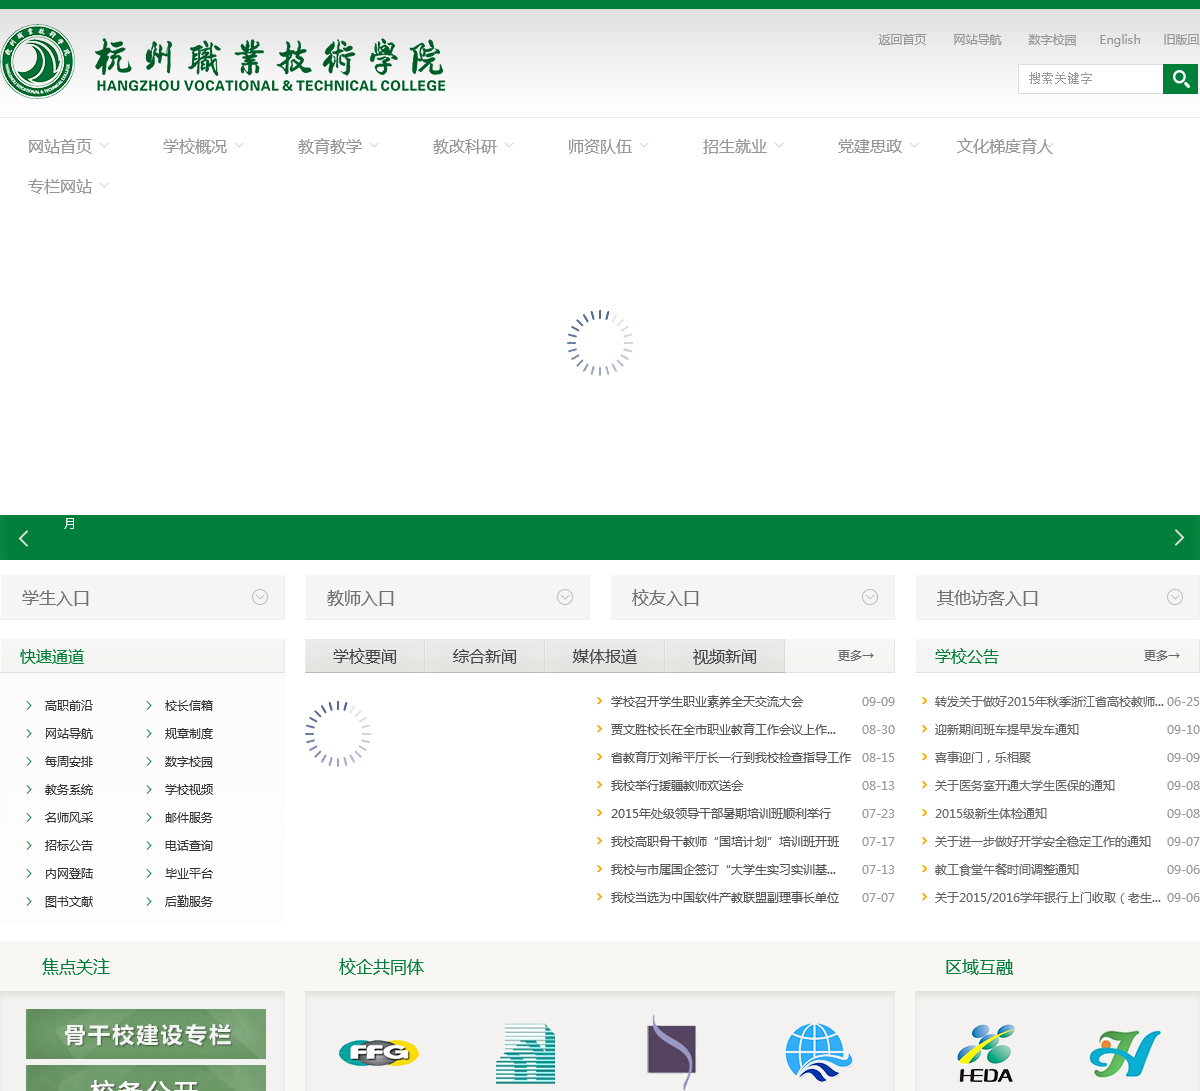Open 图书文献 quick link
Screen dimensions: 1200x1091
tap(68, 902)
